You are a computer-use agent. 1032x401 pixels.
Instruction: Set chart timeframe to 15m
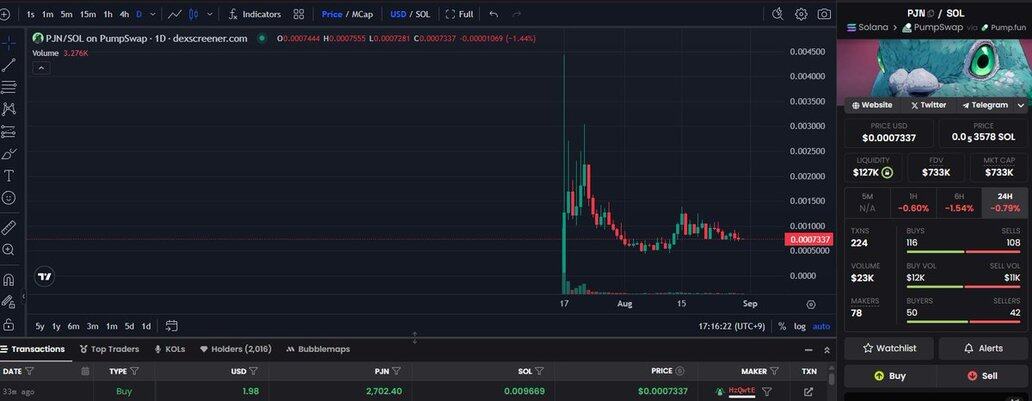(x=88, y=14)
